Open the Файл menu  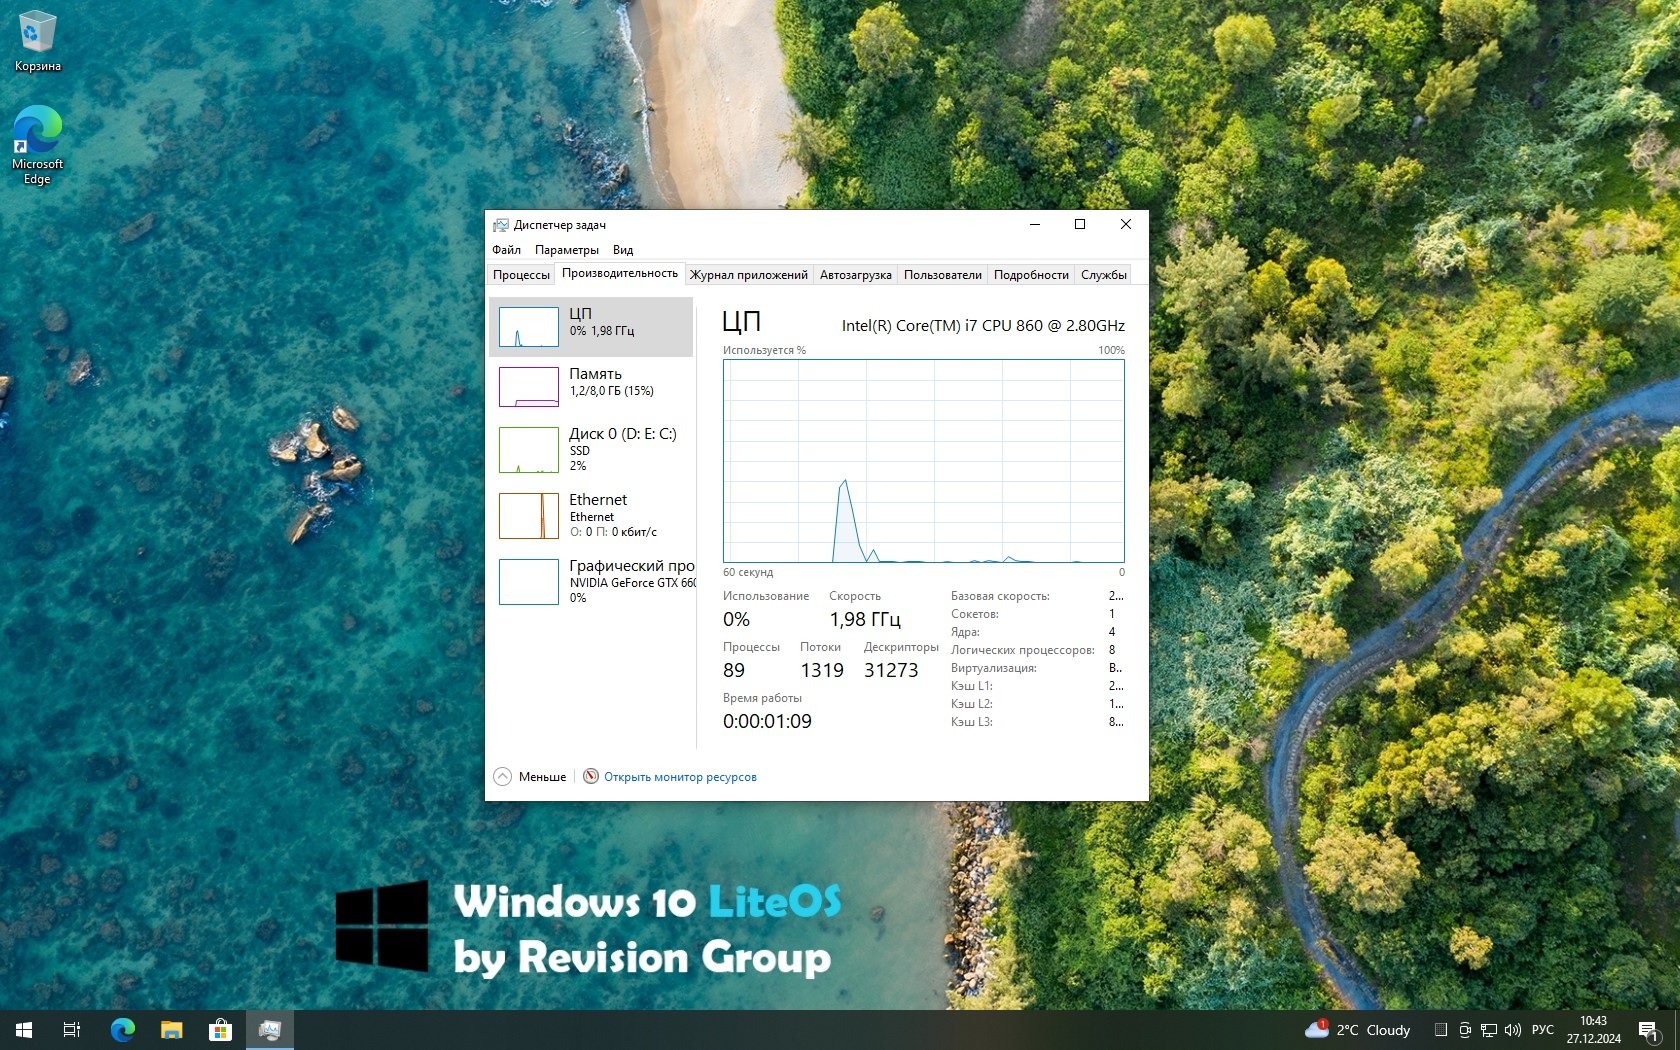[x=506, y=250]
